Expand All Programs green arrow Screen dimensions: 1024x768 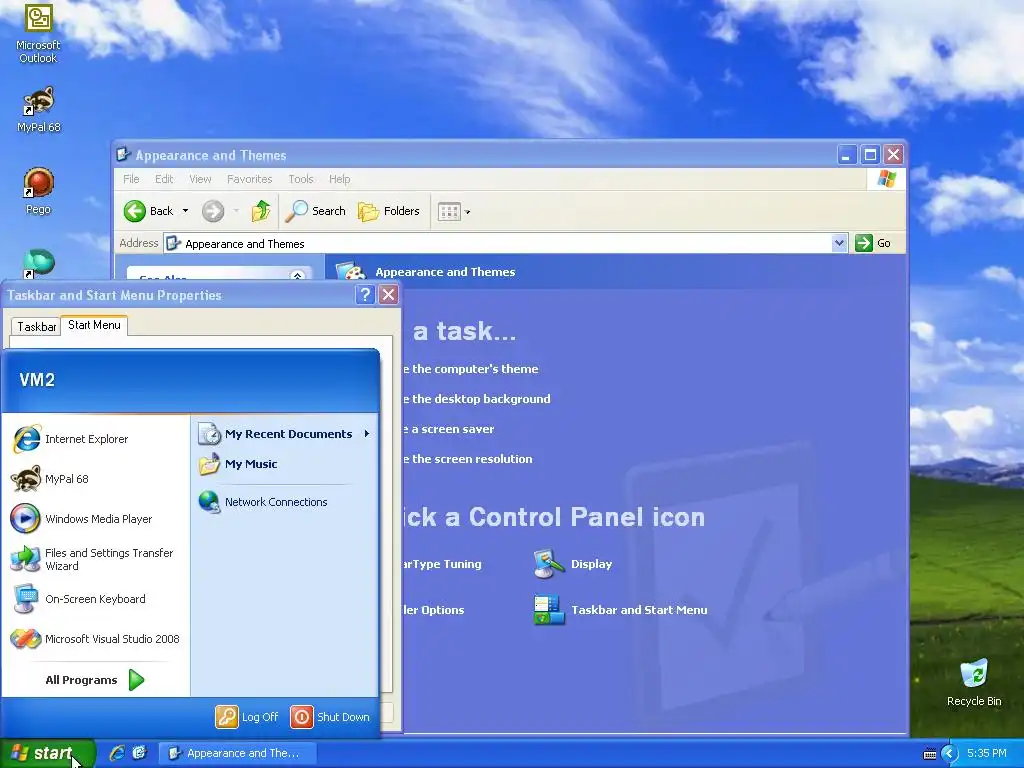pyautogui.click(x=136, y=680)
